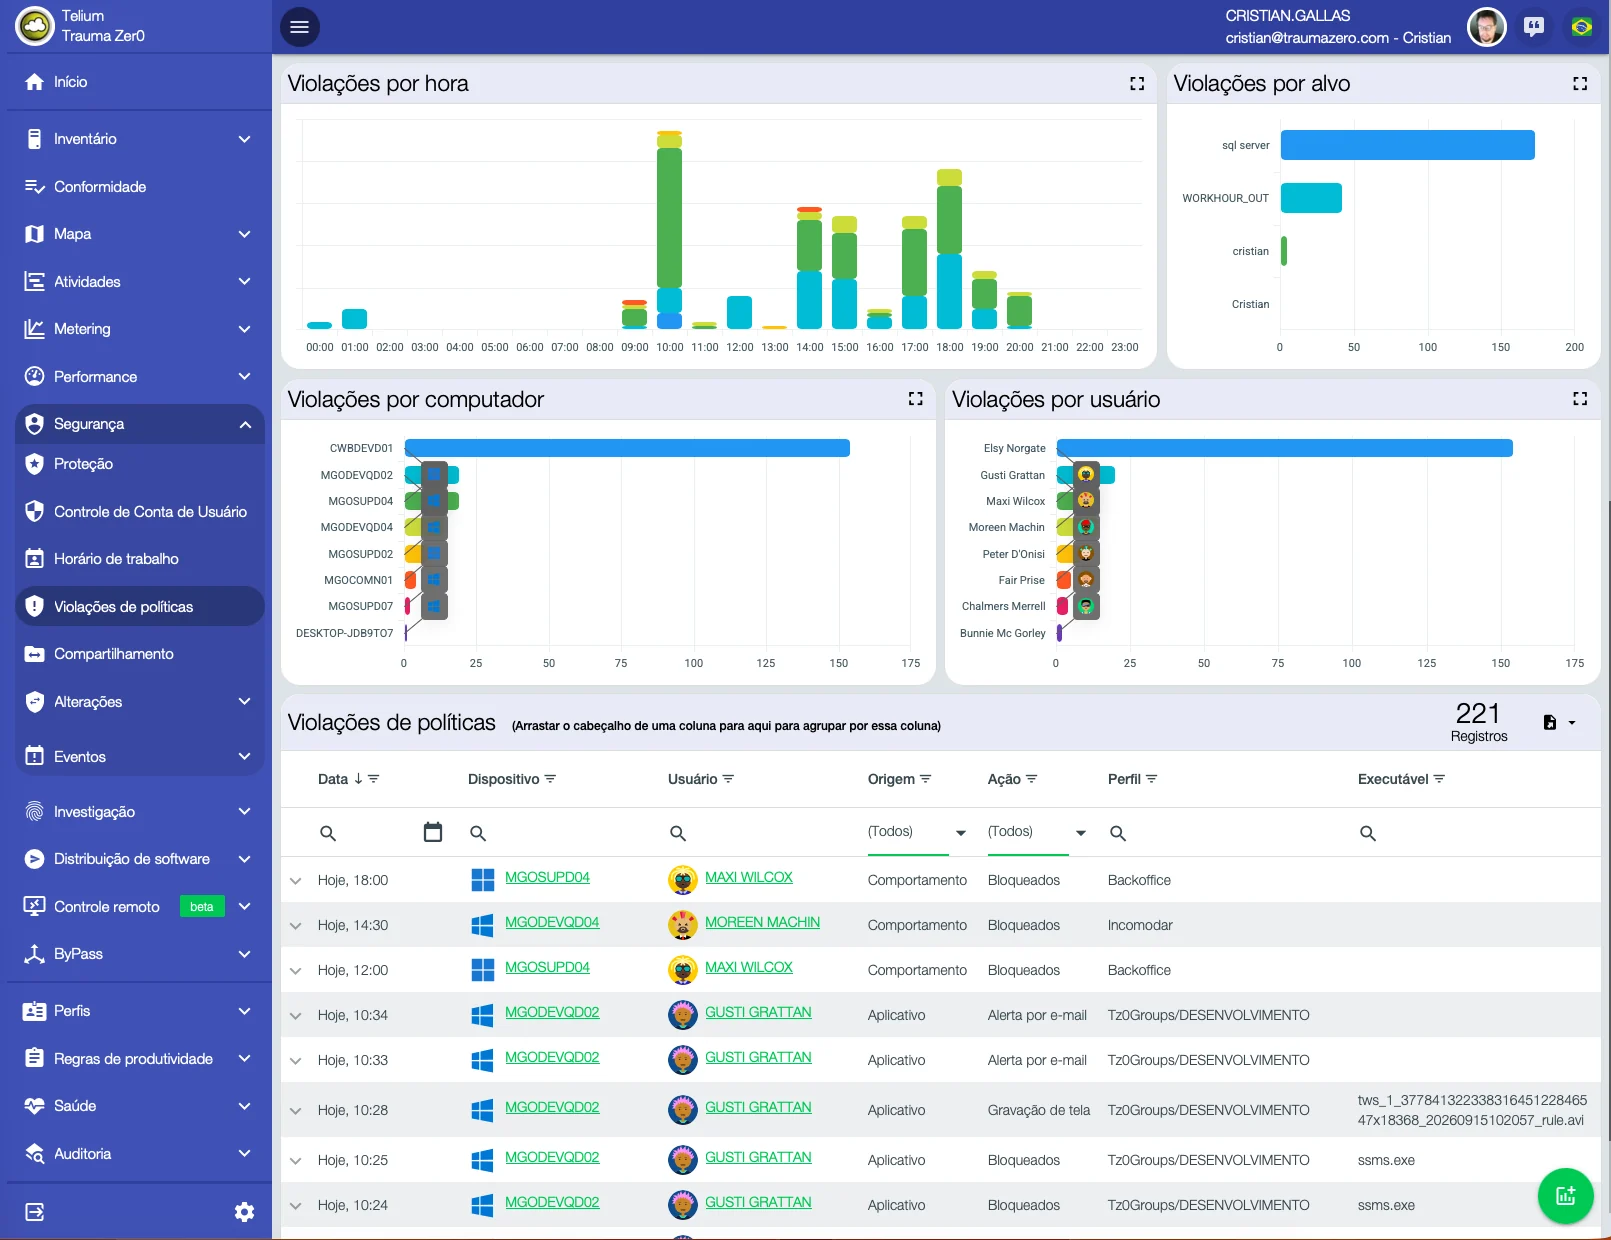
Task: Expand the Performance menu
Action: [245, 377]
